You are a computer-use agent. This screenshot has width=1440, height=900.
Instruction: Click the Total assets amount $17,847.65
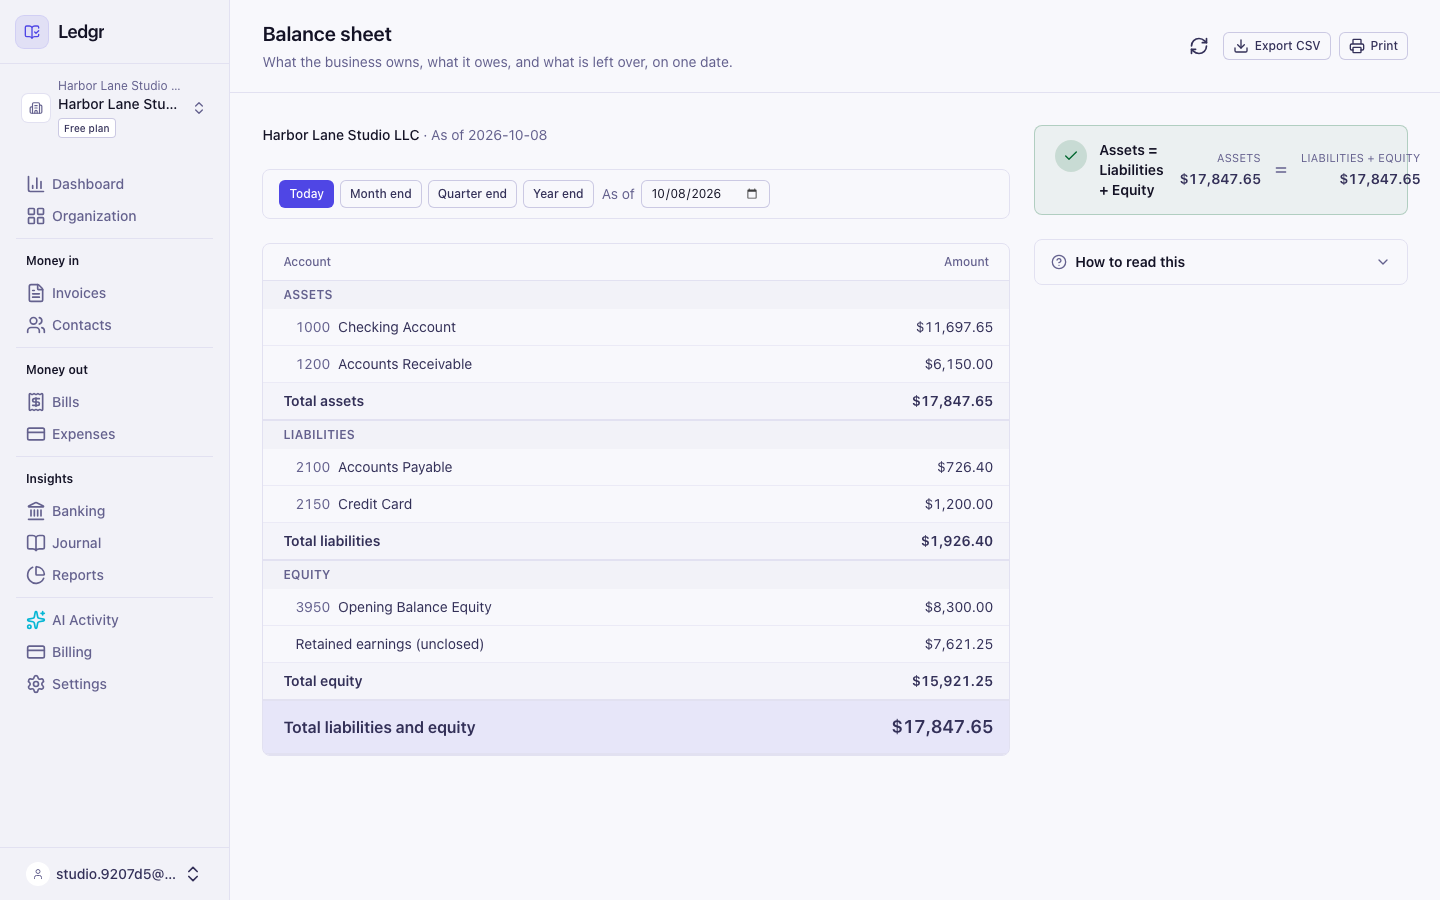(952, 401)
